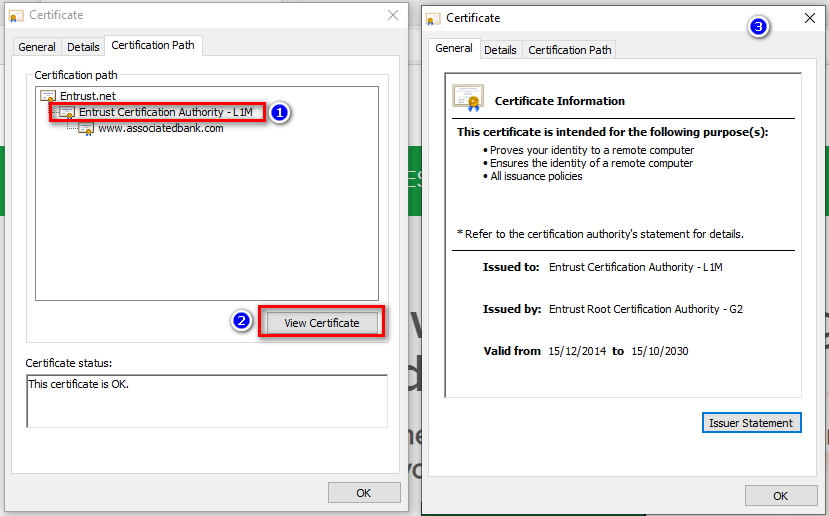Click OK in the left Certificate window

click(364, 493)
